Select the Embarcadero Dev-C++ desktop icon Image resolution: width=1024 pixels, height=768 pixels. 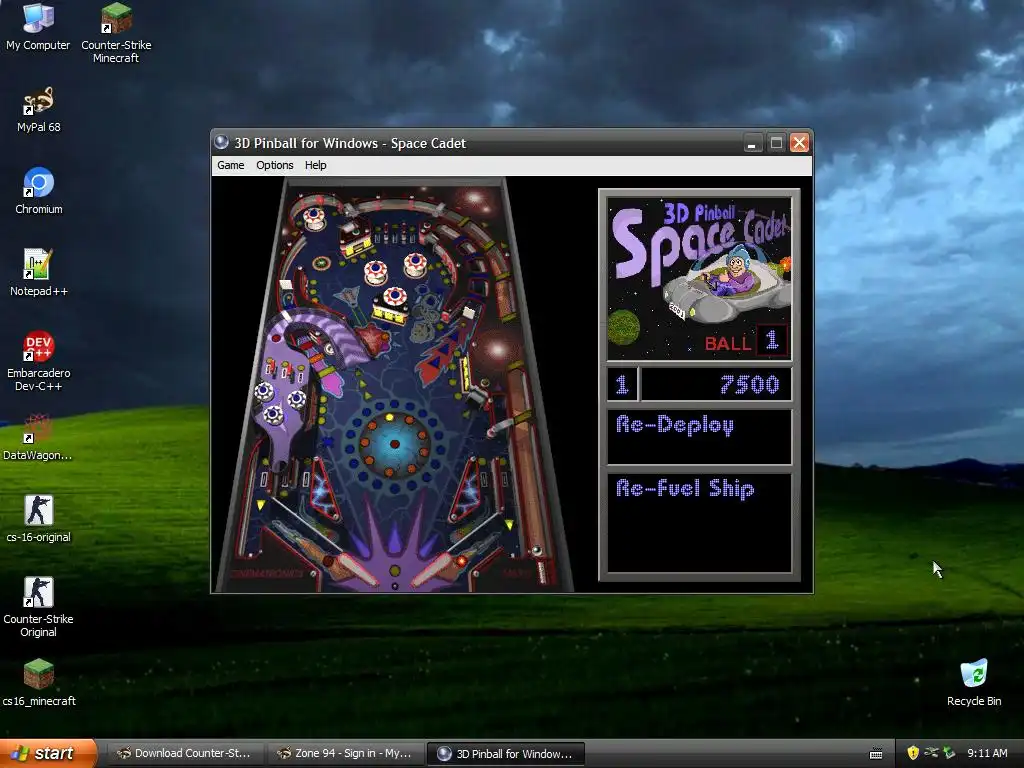tap(39, 360)
